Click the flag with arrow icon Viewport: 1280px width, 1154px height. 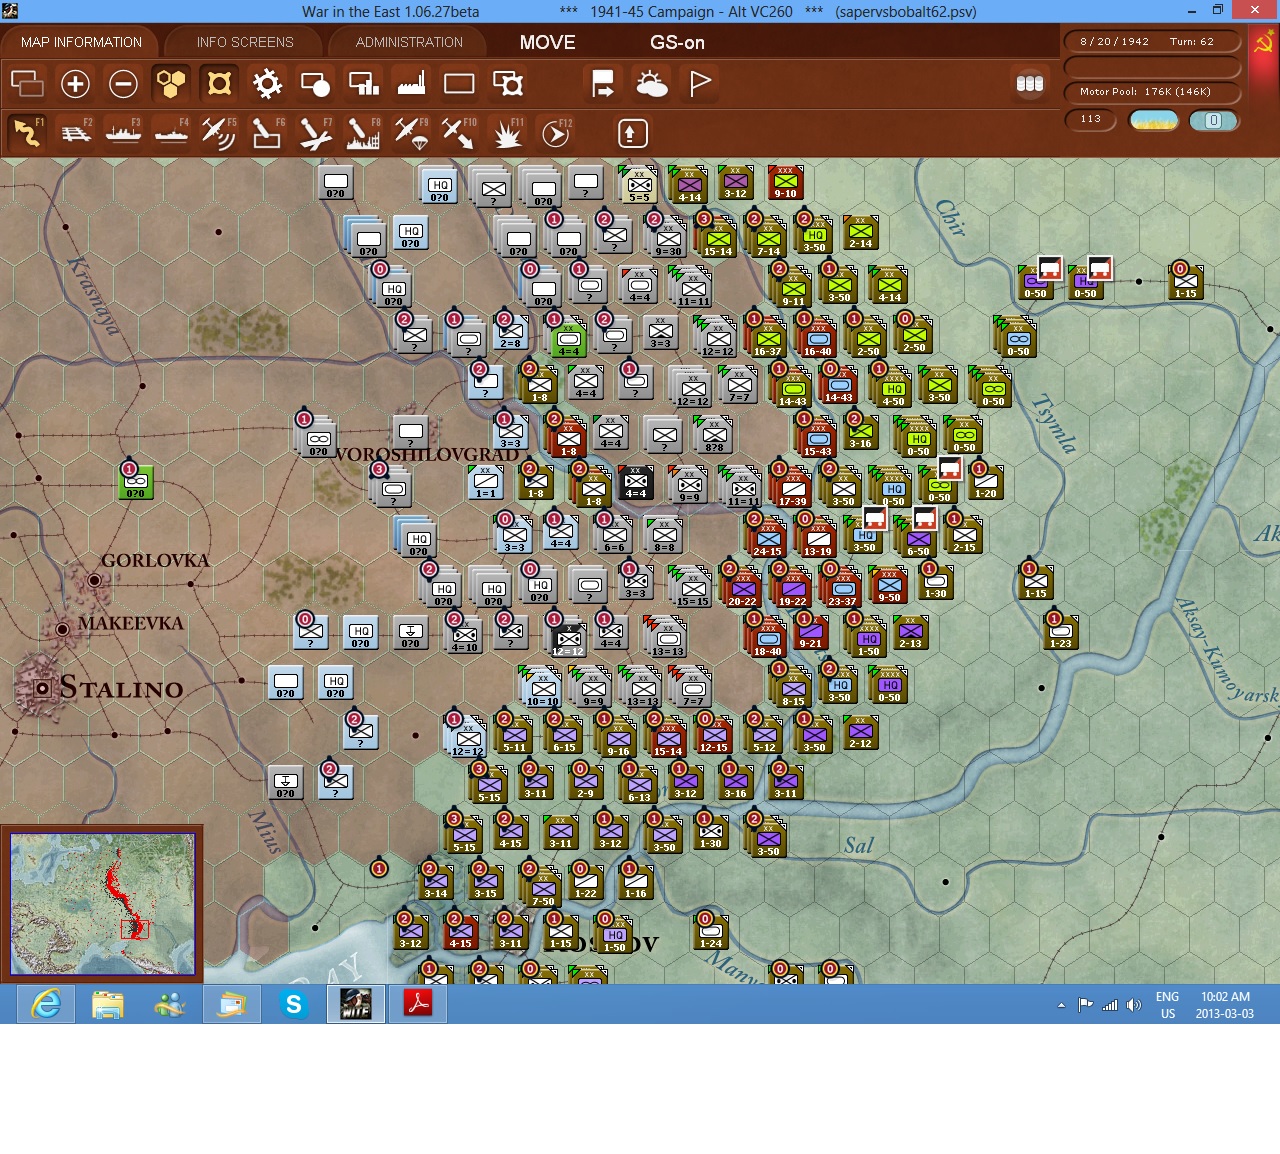click(x=603, y=83)
